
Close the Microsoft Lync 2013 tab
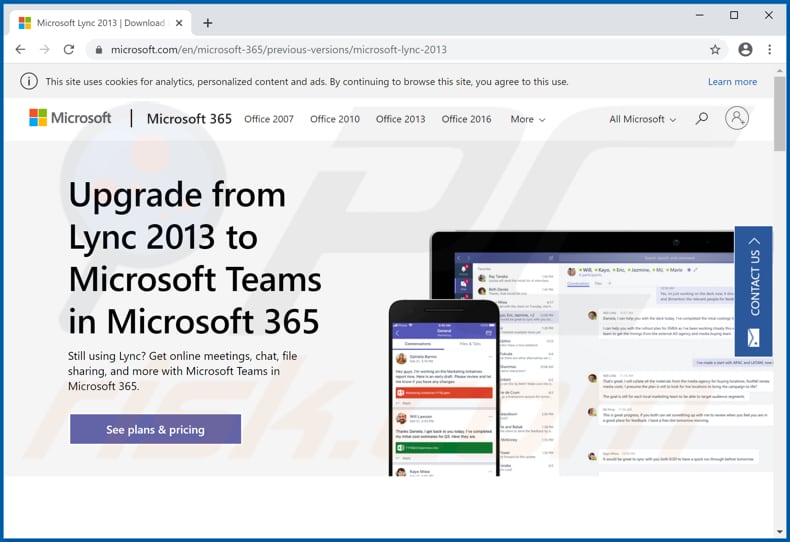[x=179, y=23]
